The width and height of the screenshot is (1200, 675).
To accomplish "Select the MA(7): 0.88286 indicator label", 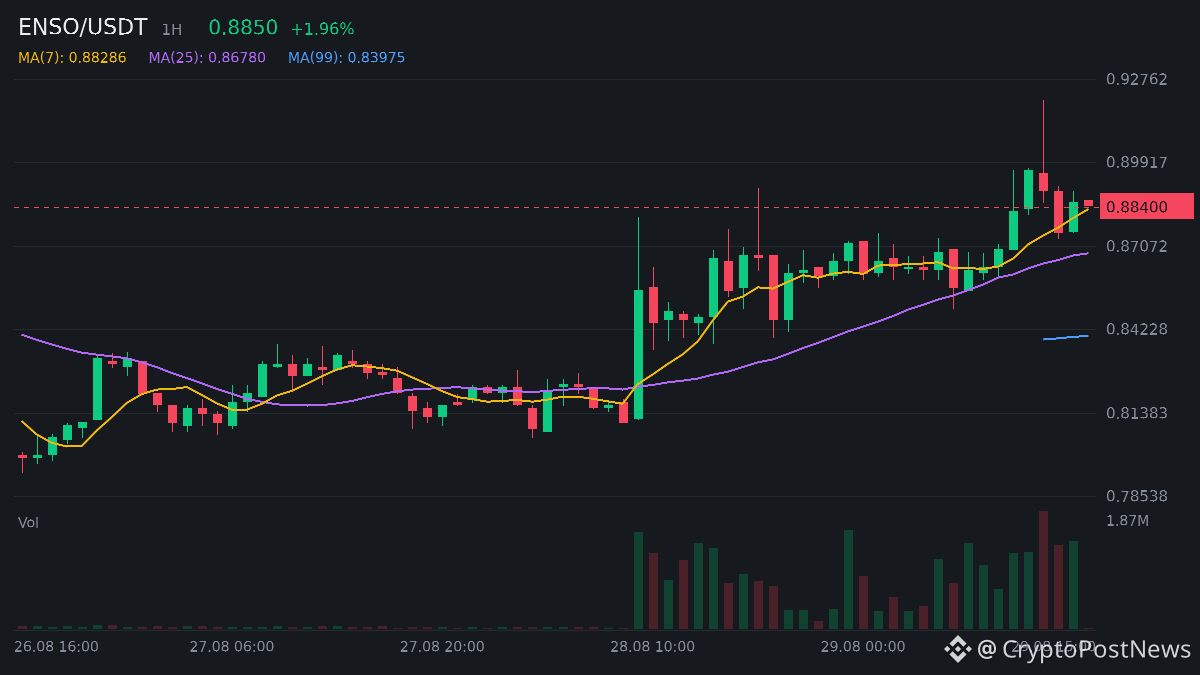I will pos(72,58).
